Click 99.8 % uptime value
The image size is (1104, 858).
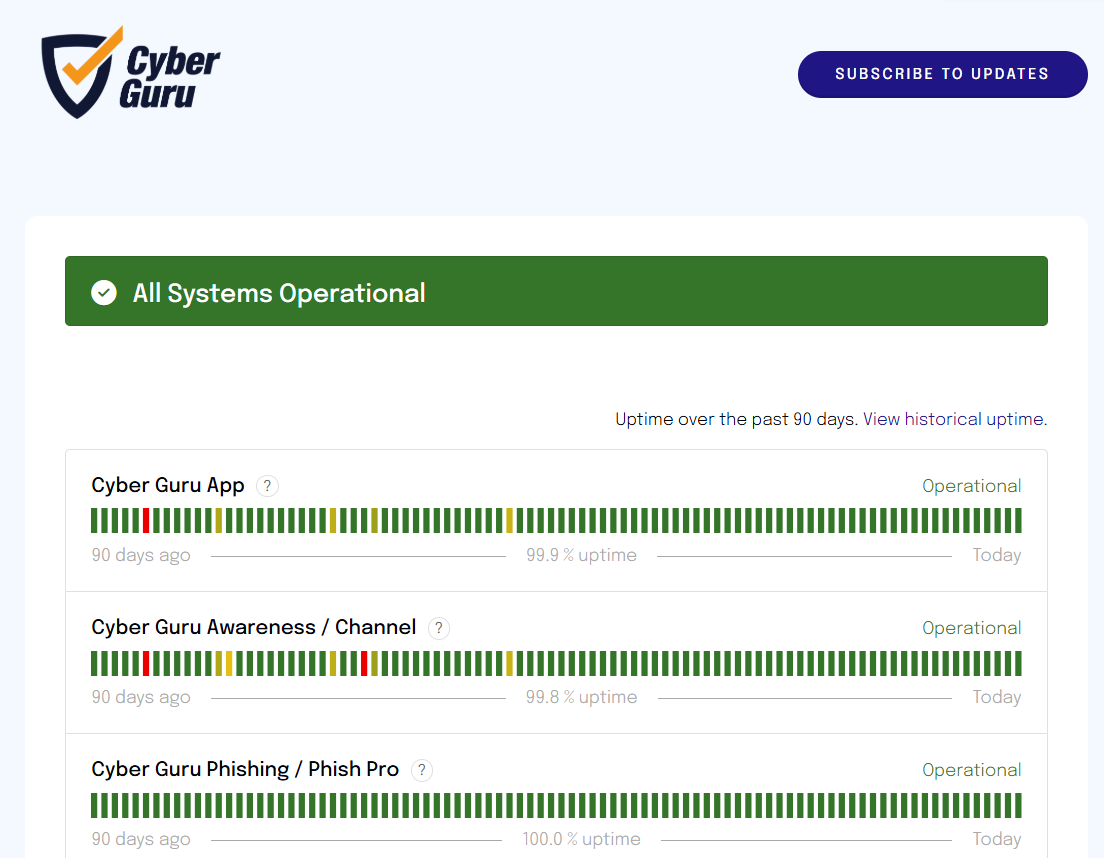point(582,698)
